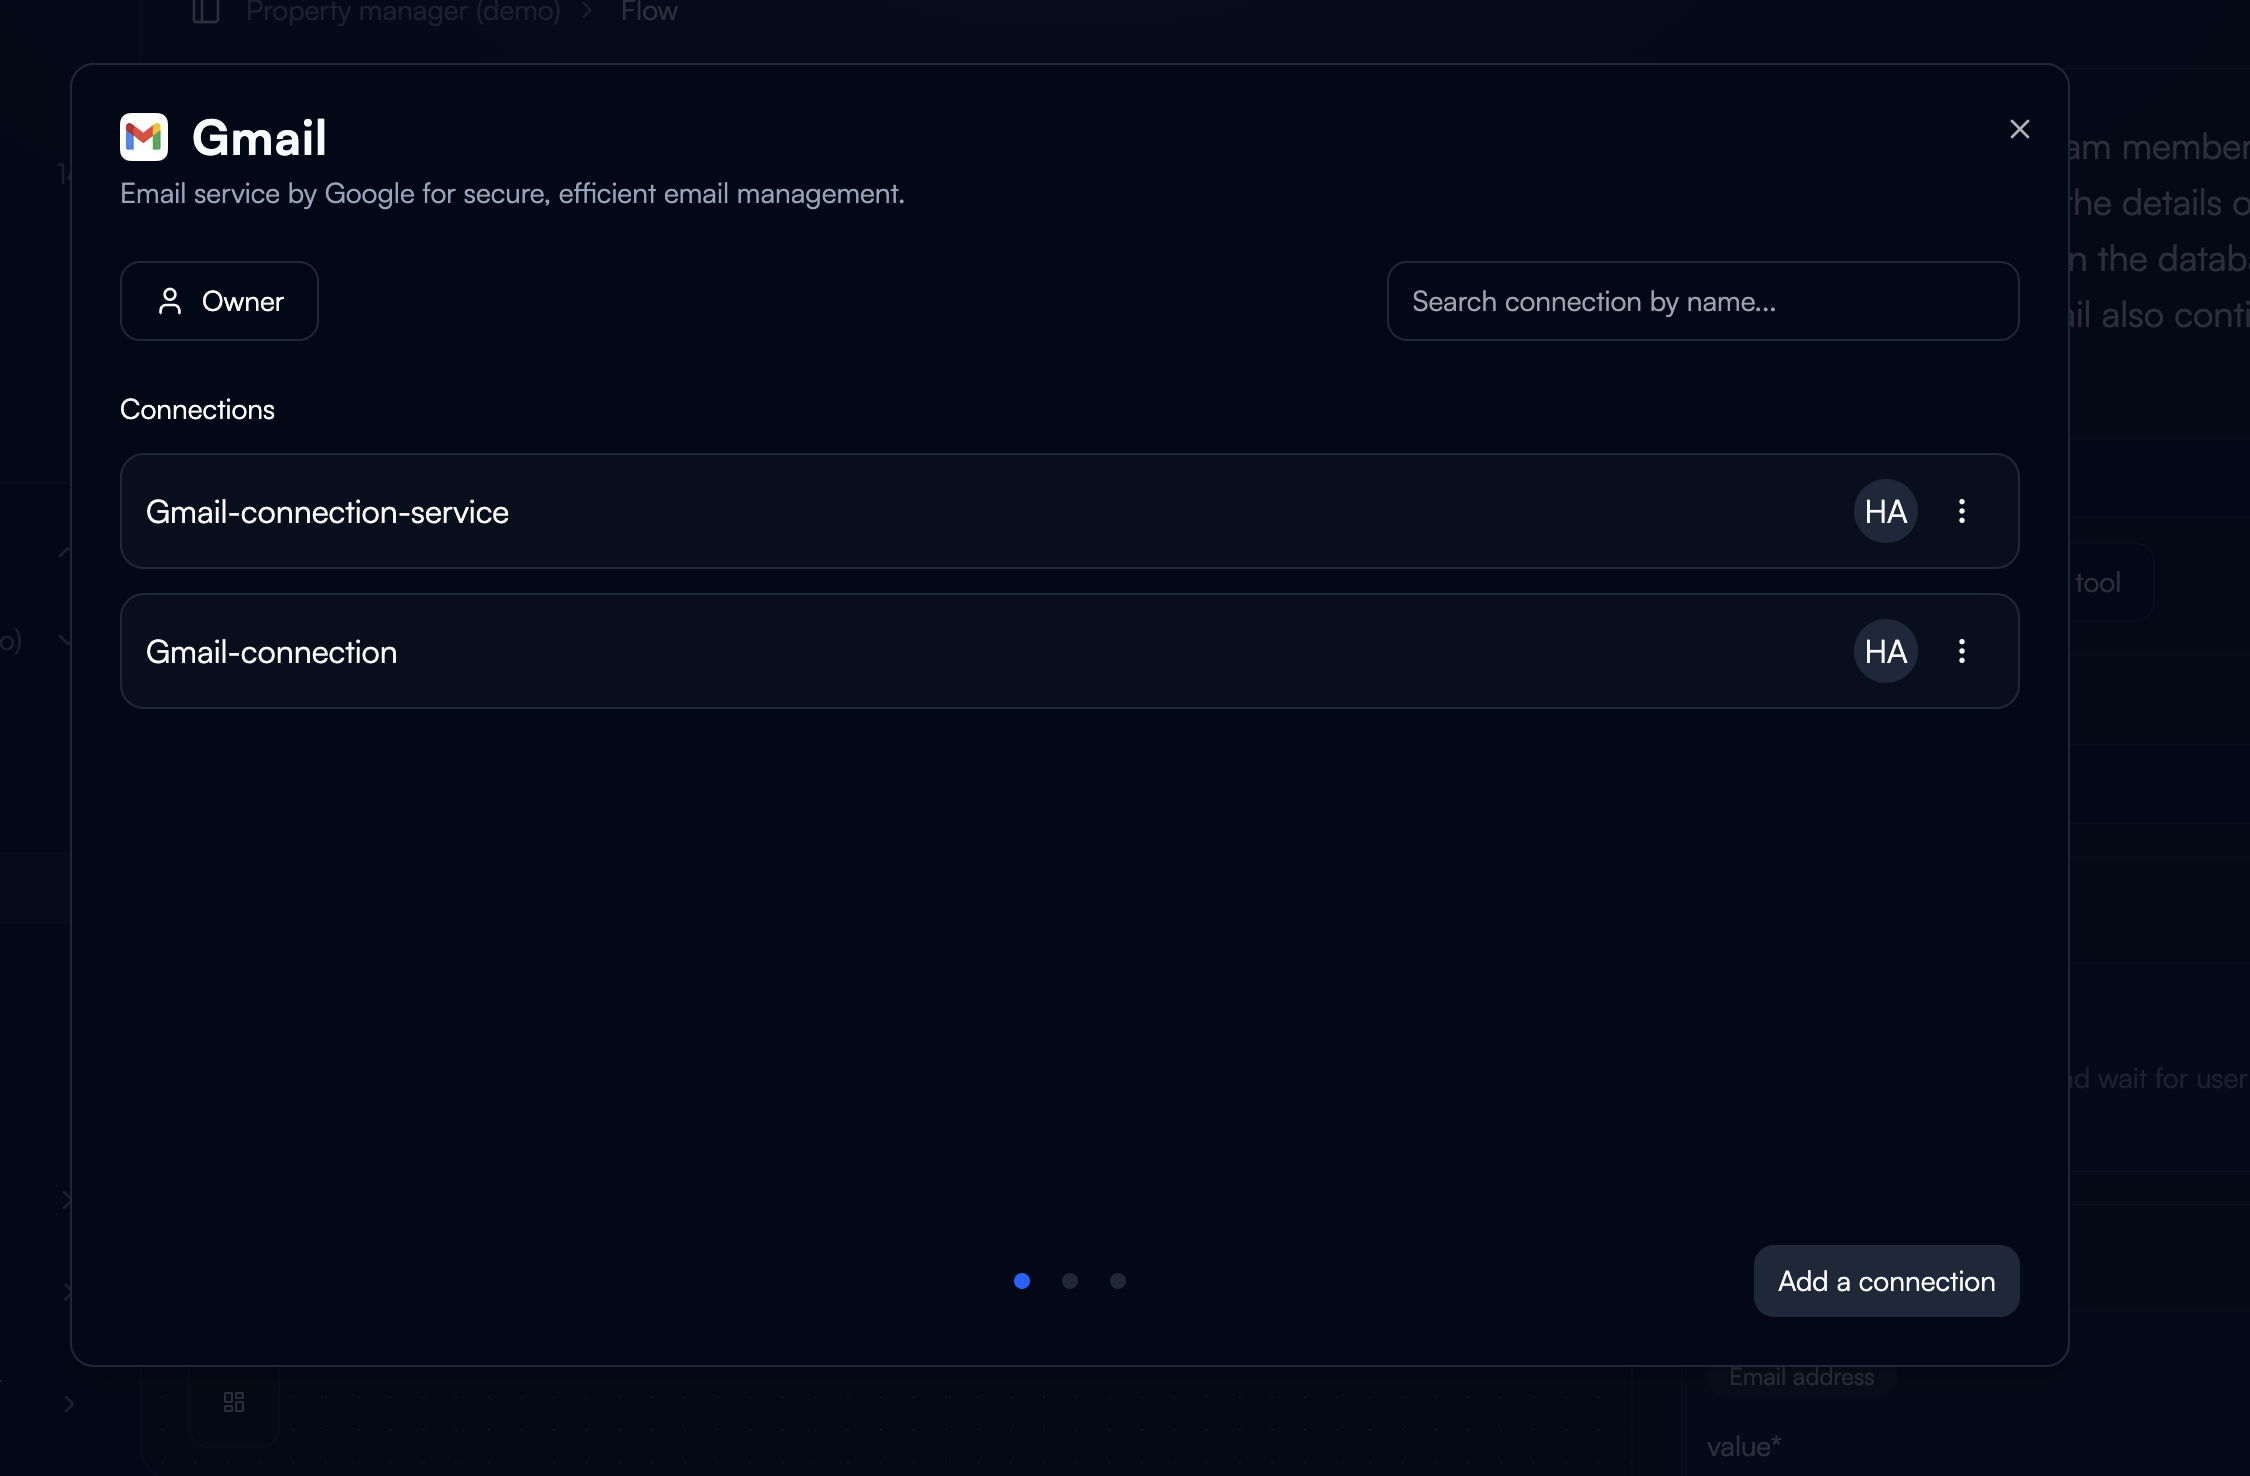
Task: Expand the bottom-most left sidebar chevron
Action: pos(68,1404)
